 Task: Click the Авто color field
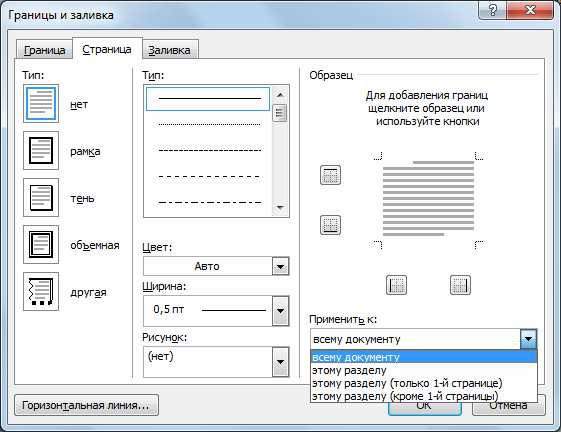(x=208, y=266)
